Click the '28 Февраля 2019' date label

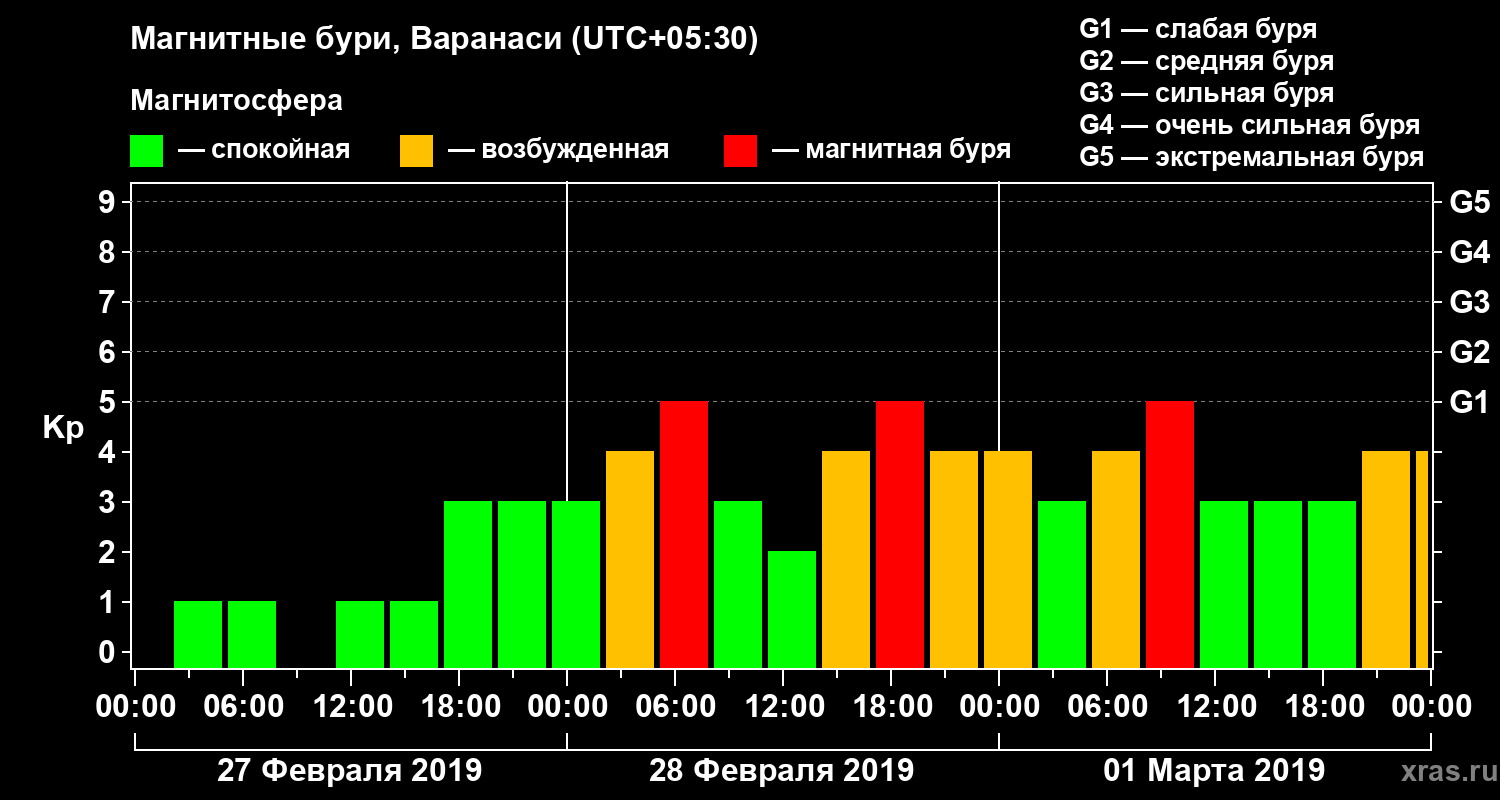pos(781,771)
